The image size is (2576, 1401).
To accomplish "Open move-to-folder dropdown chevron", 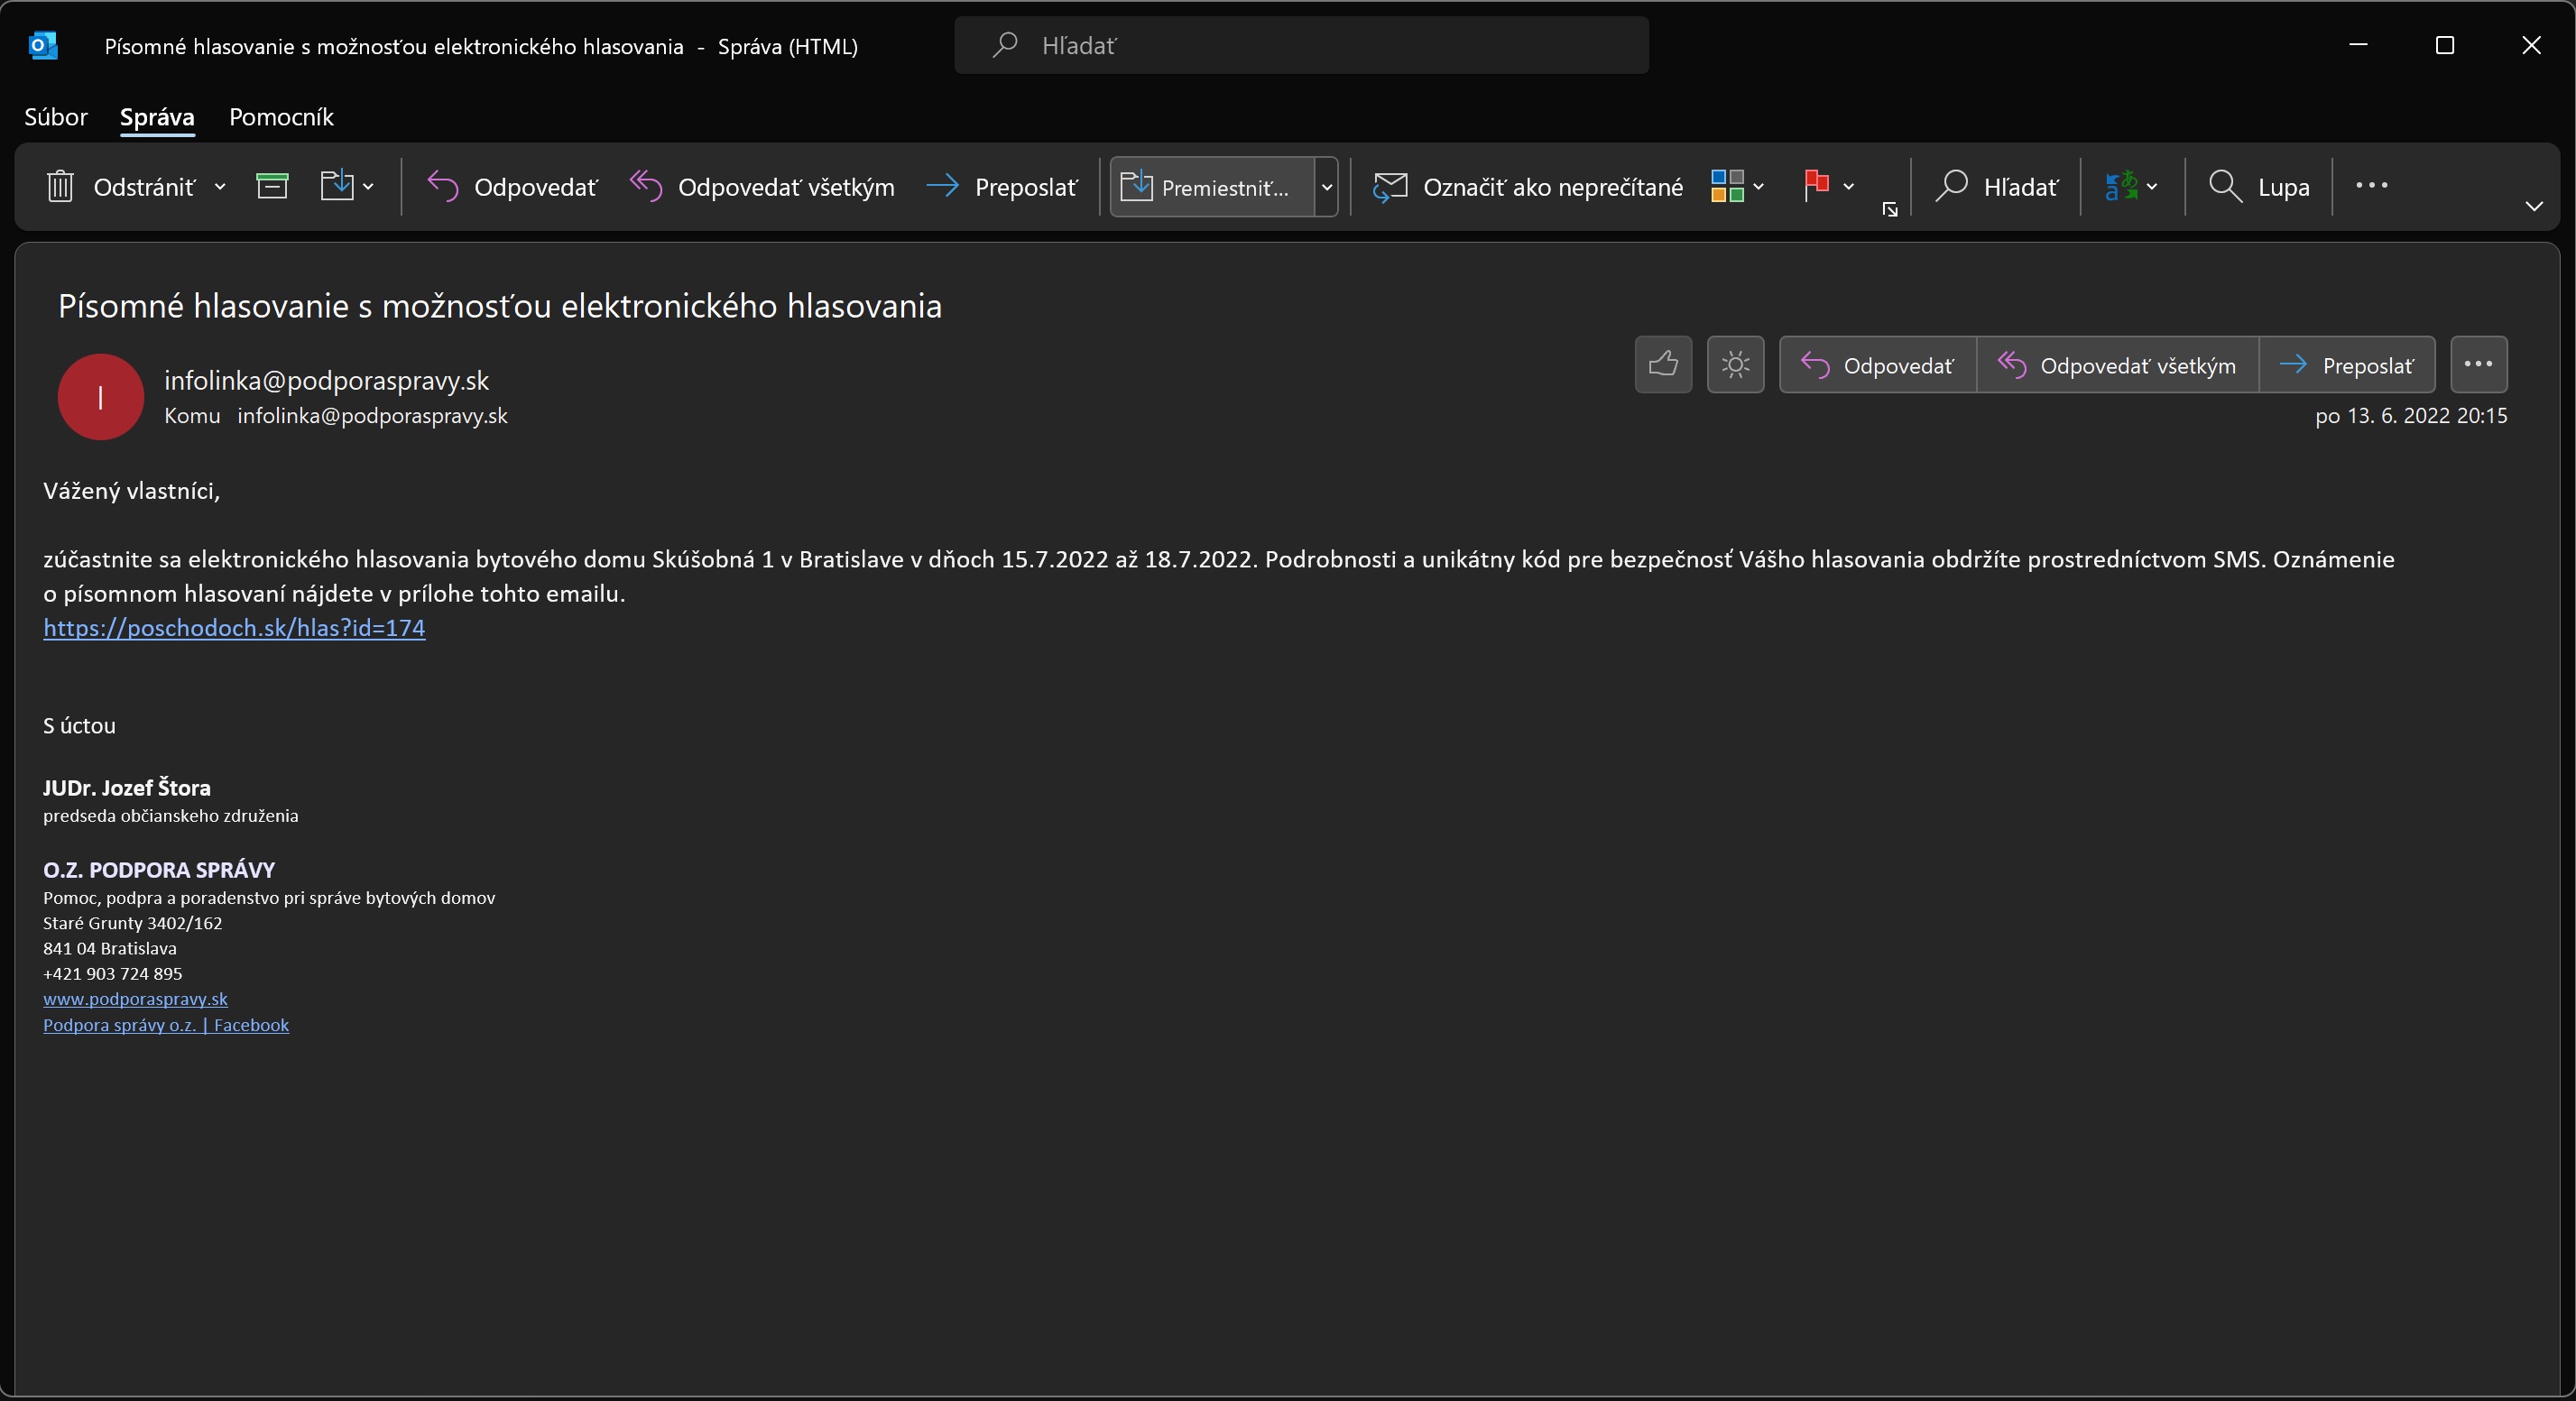I will coord(368,187).
